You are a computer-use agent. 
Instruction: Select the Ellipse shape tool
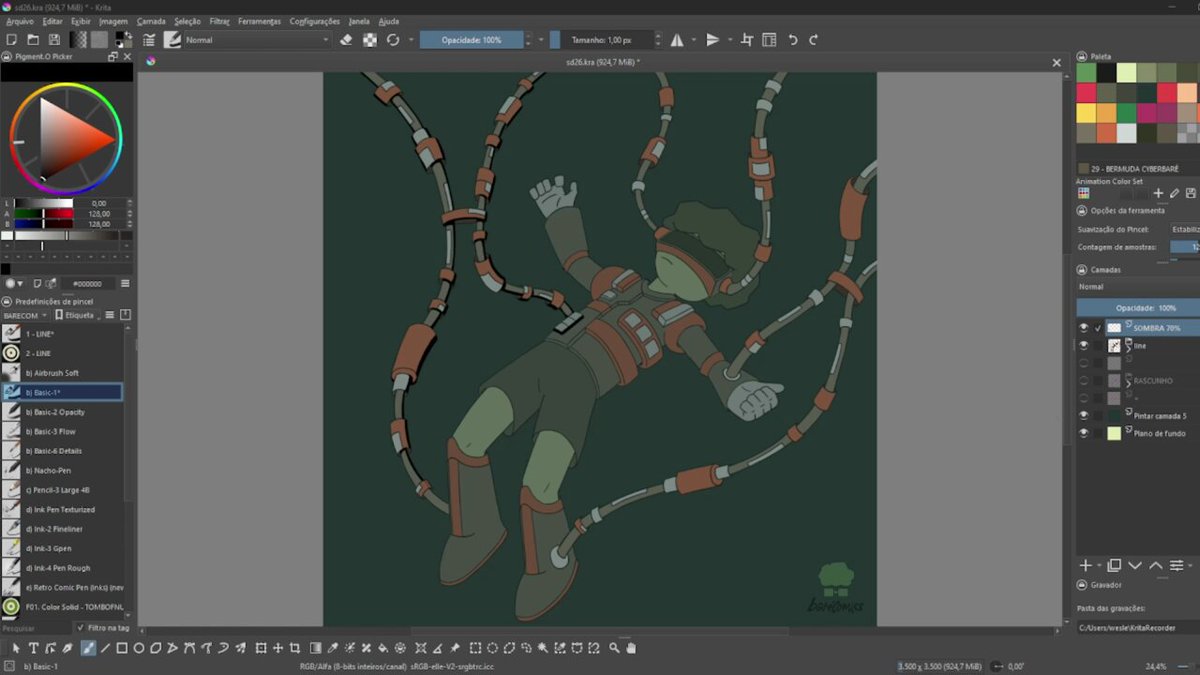140,648
